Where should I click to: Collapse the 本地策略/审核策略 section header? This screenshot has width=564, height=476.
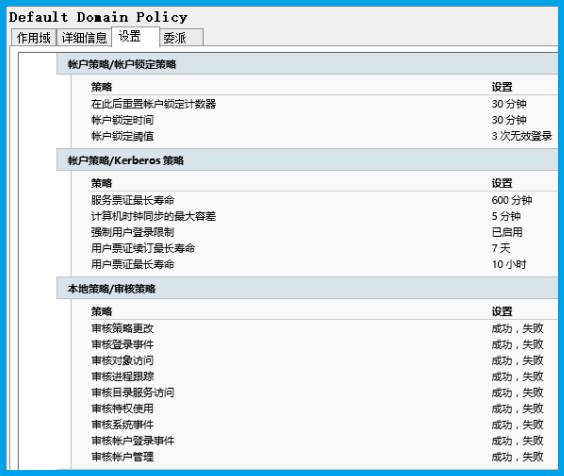click(307, 289)
